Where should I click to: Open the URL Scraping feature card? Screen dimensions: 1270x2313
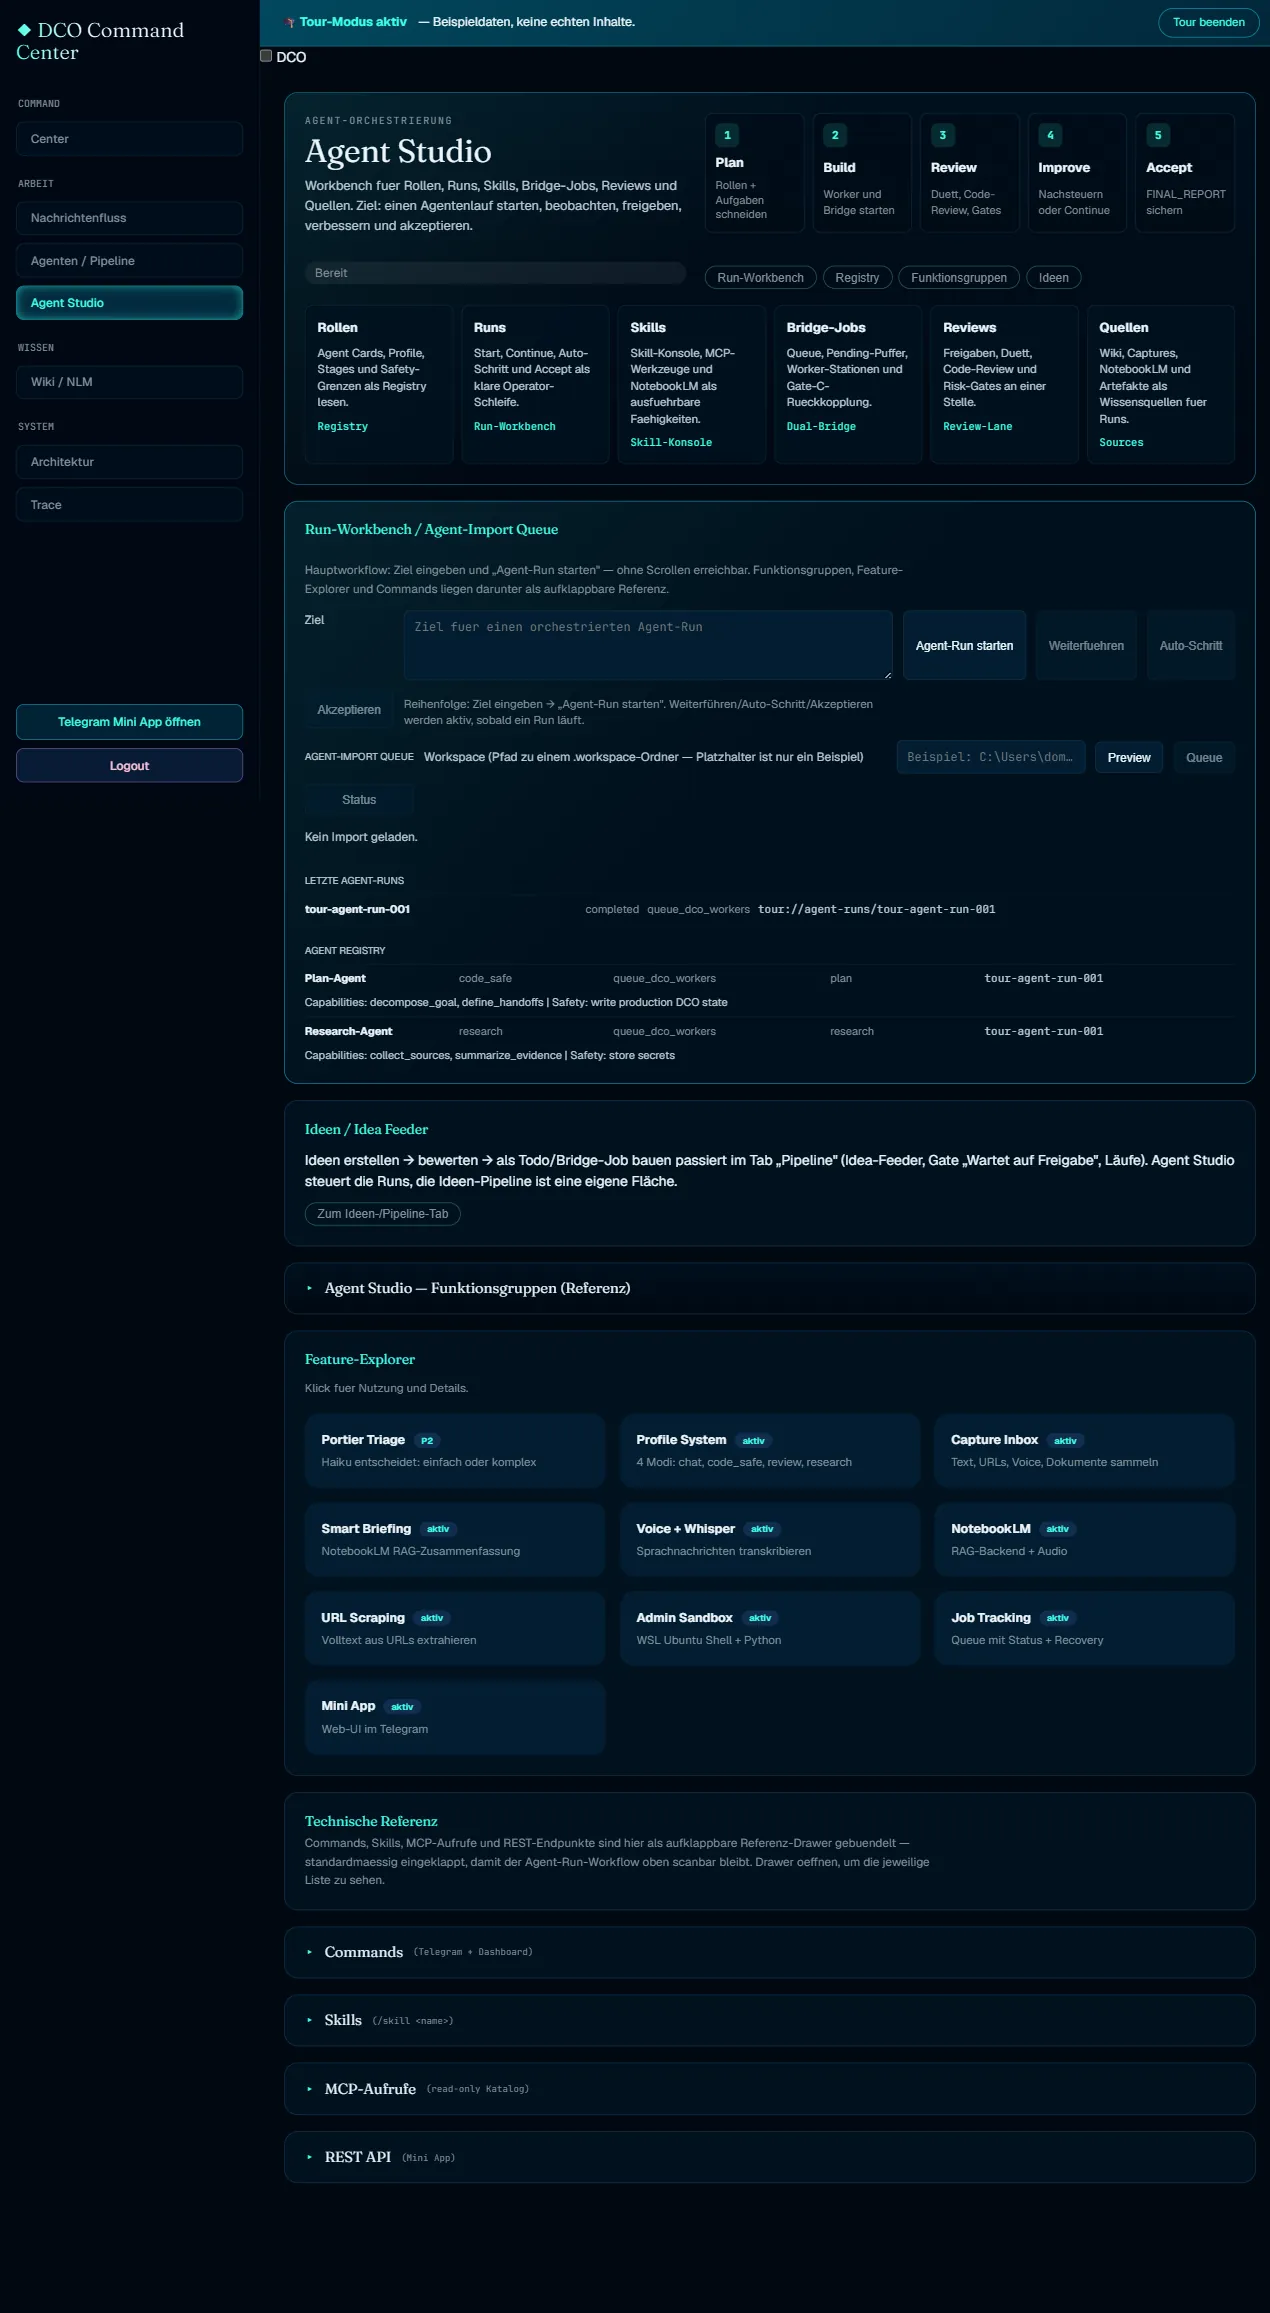(455, 1629)
